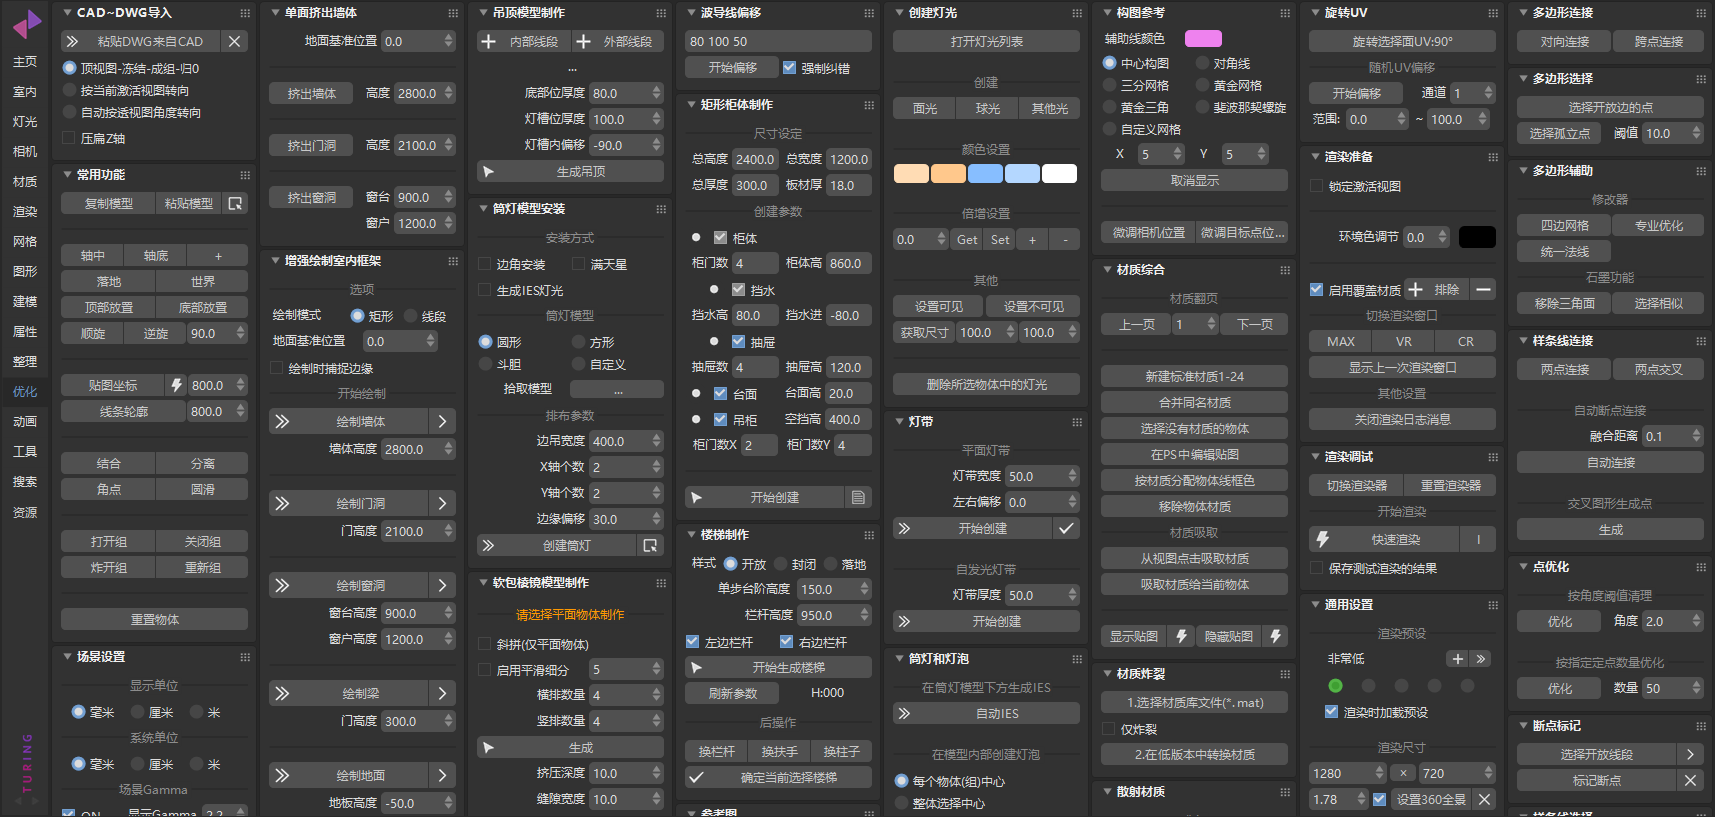
Task: Click the arrow cursor icon on 生成吊顶
Action: [x=488, y=172]
